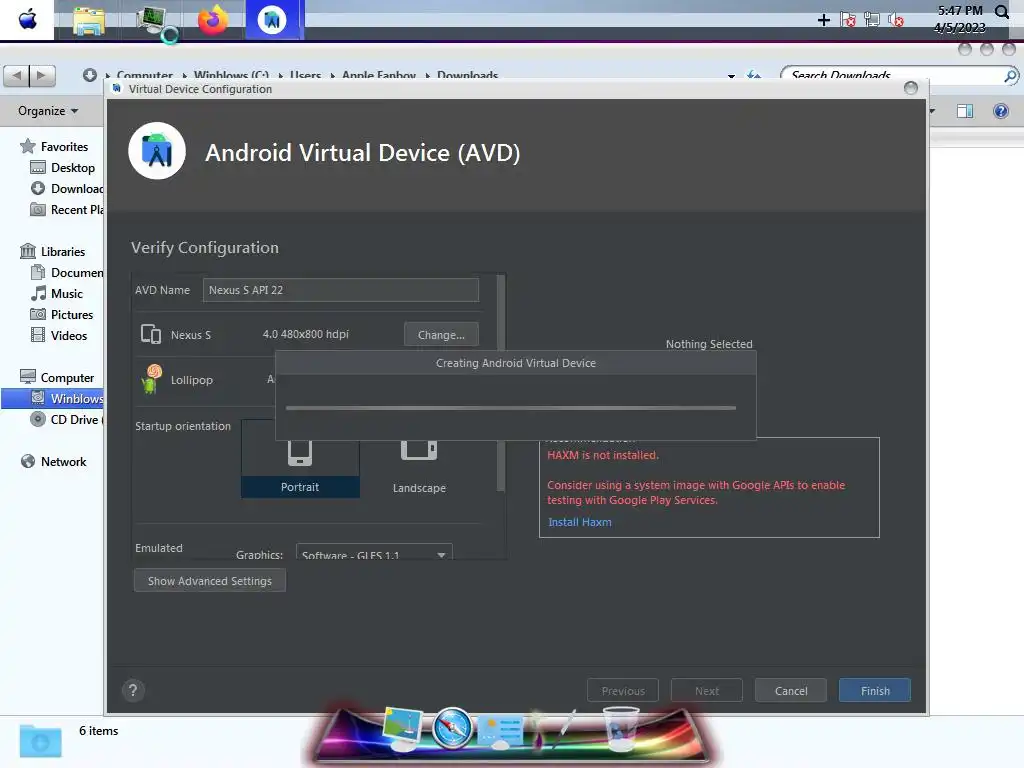Click the Previous button

pyautogui.click(x=623, y=690)
